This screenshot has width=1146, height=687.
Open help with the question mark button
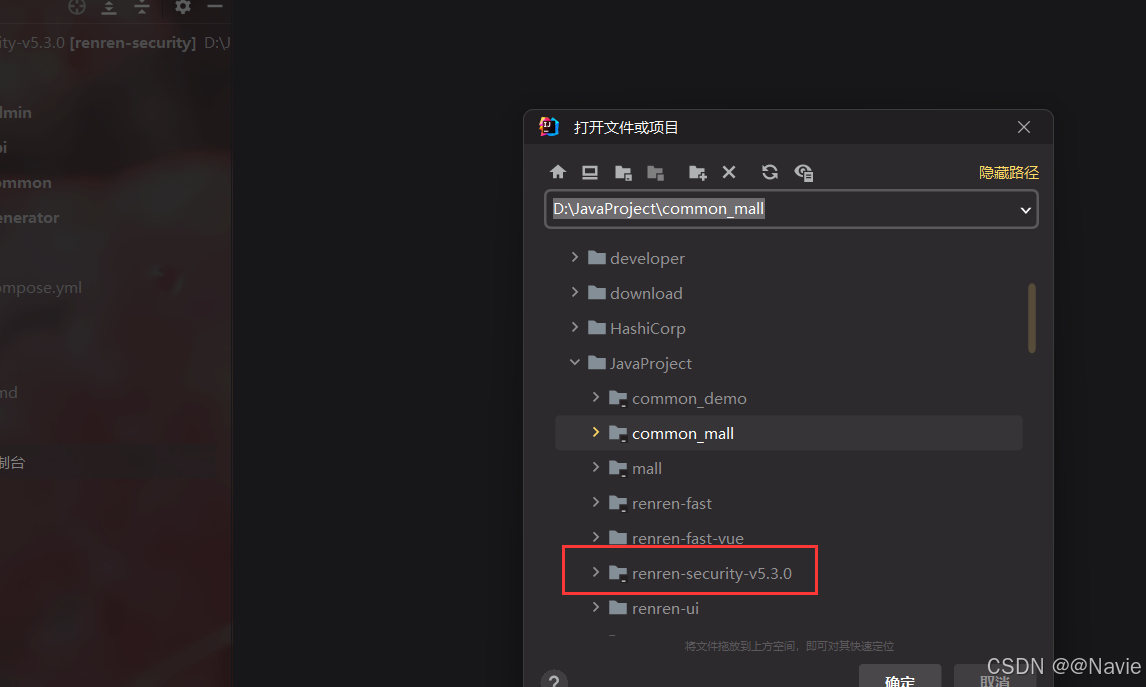coord(554,680)
